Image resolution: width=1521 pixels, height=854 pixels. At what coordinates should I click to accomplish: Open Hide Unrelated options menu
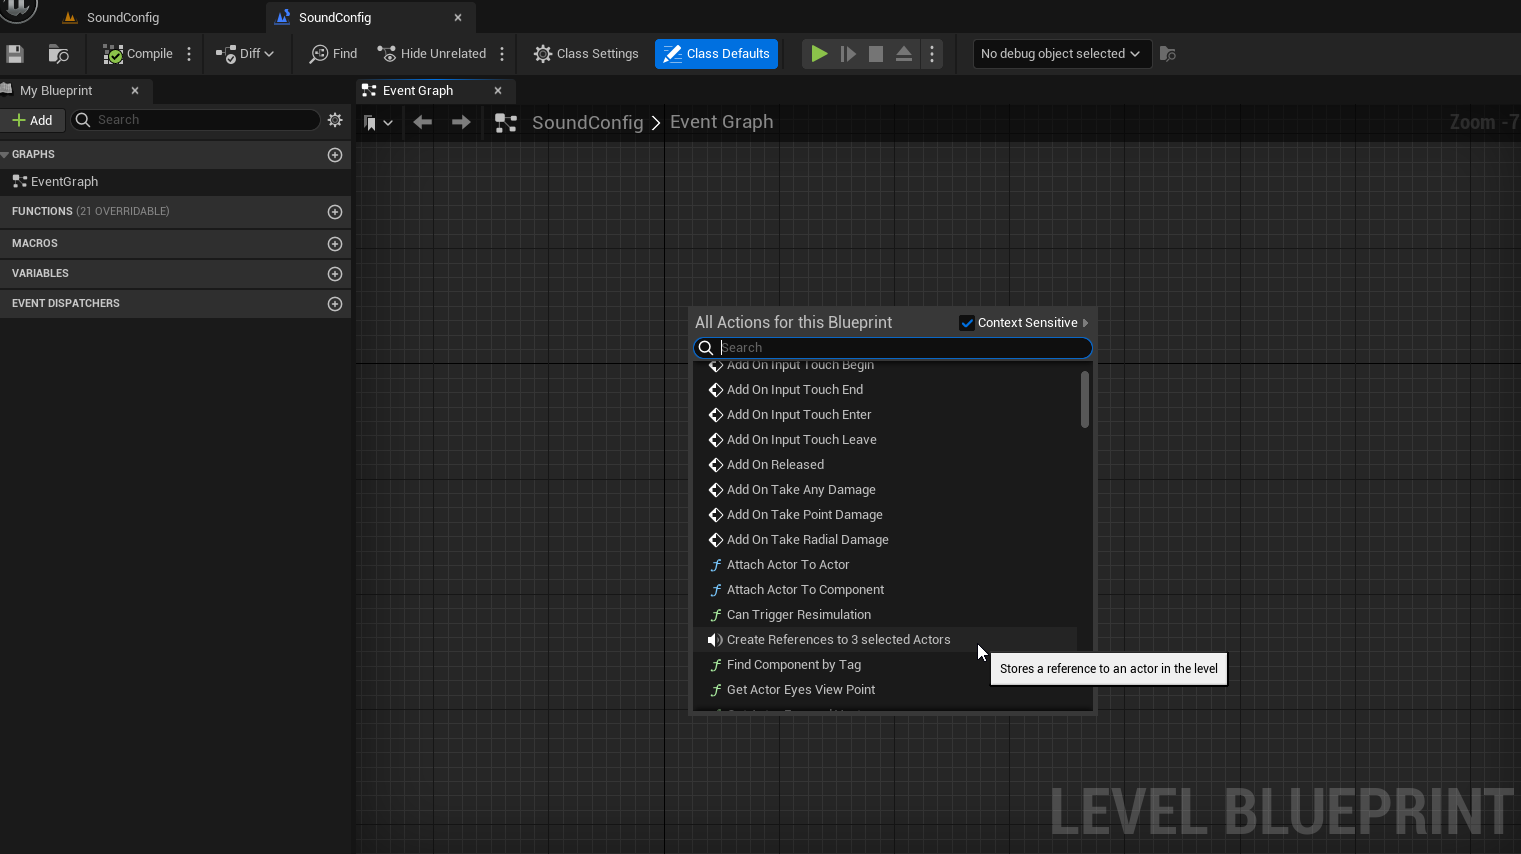pyautogui.click(x=502, y=54)
